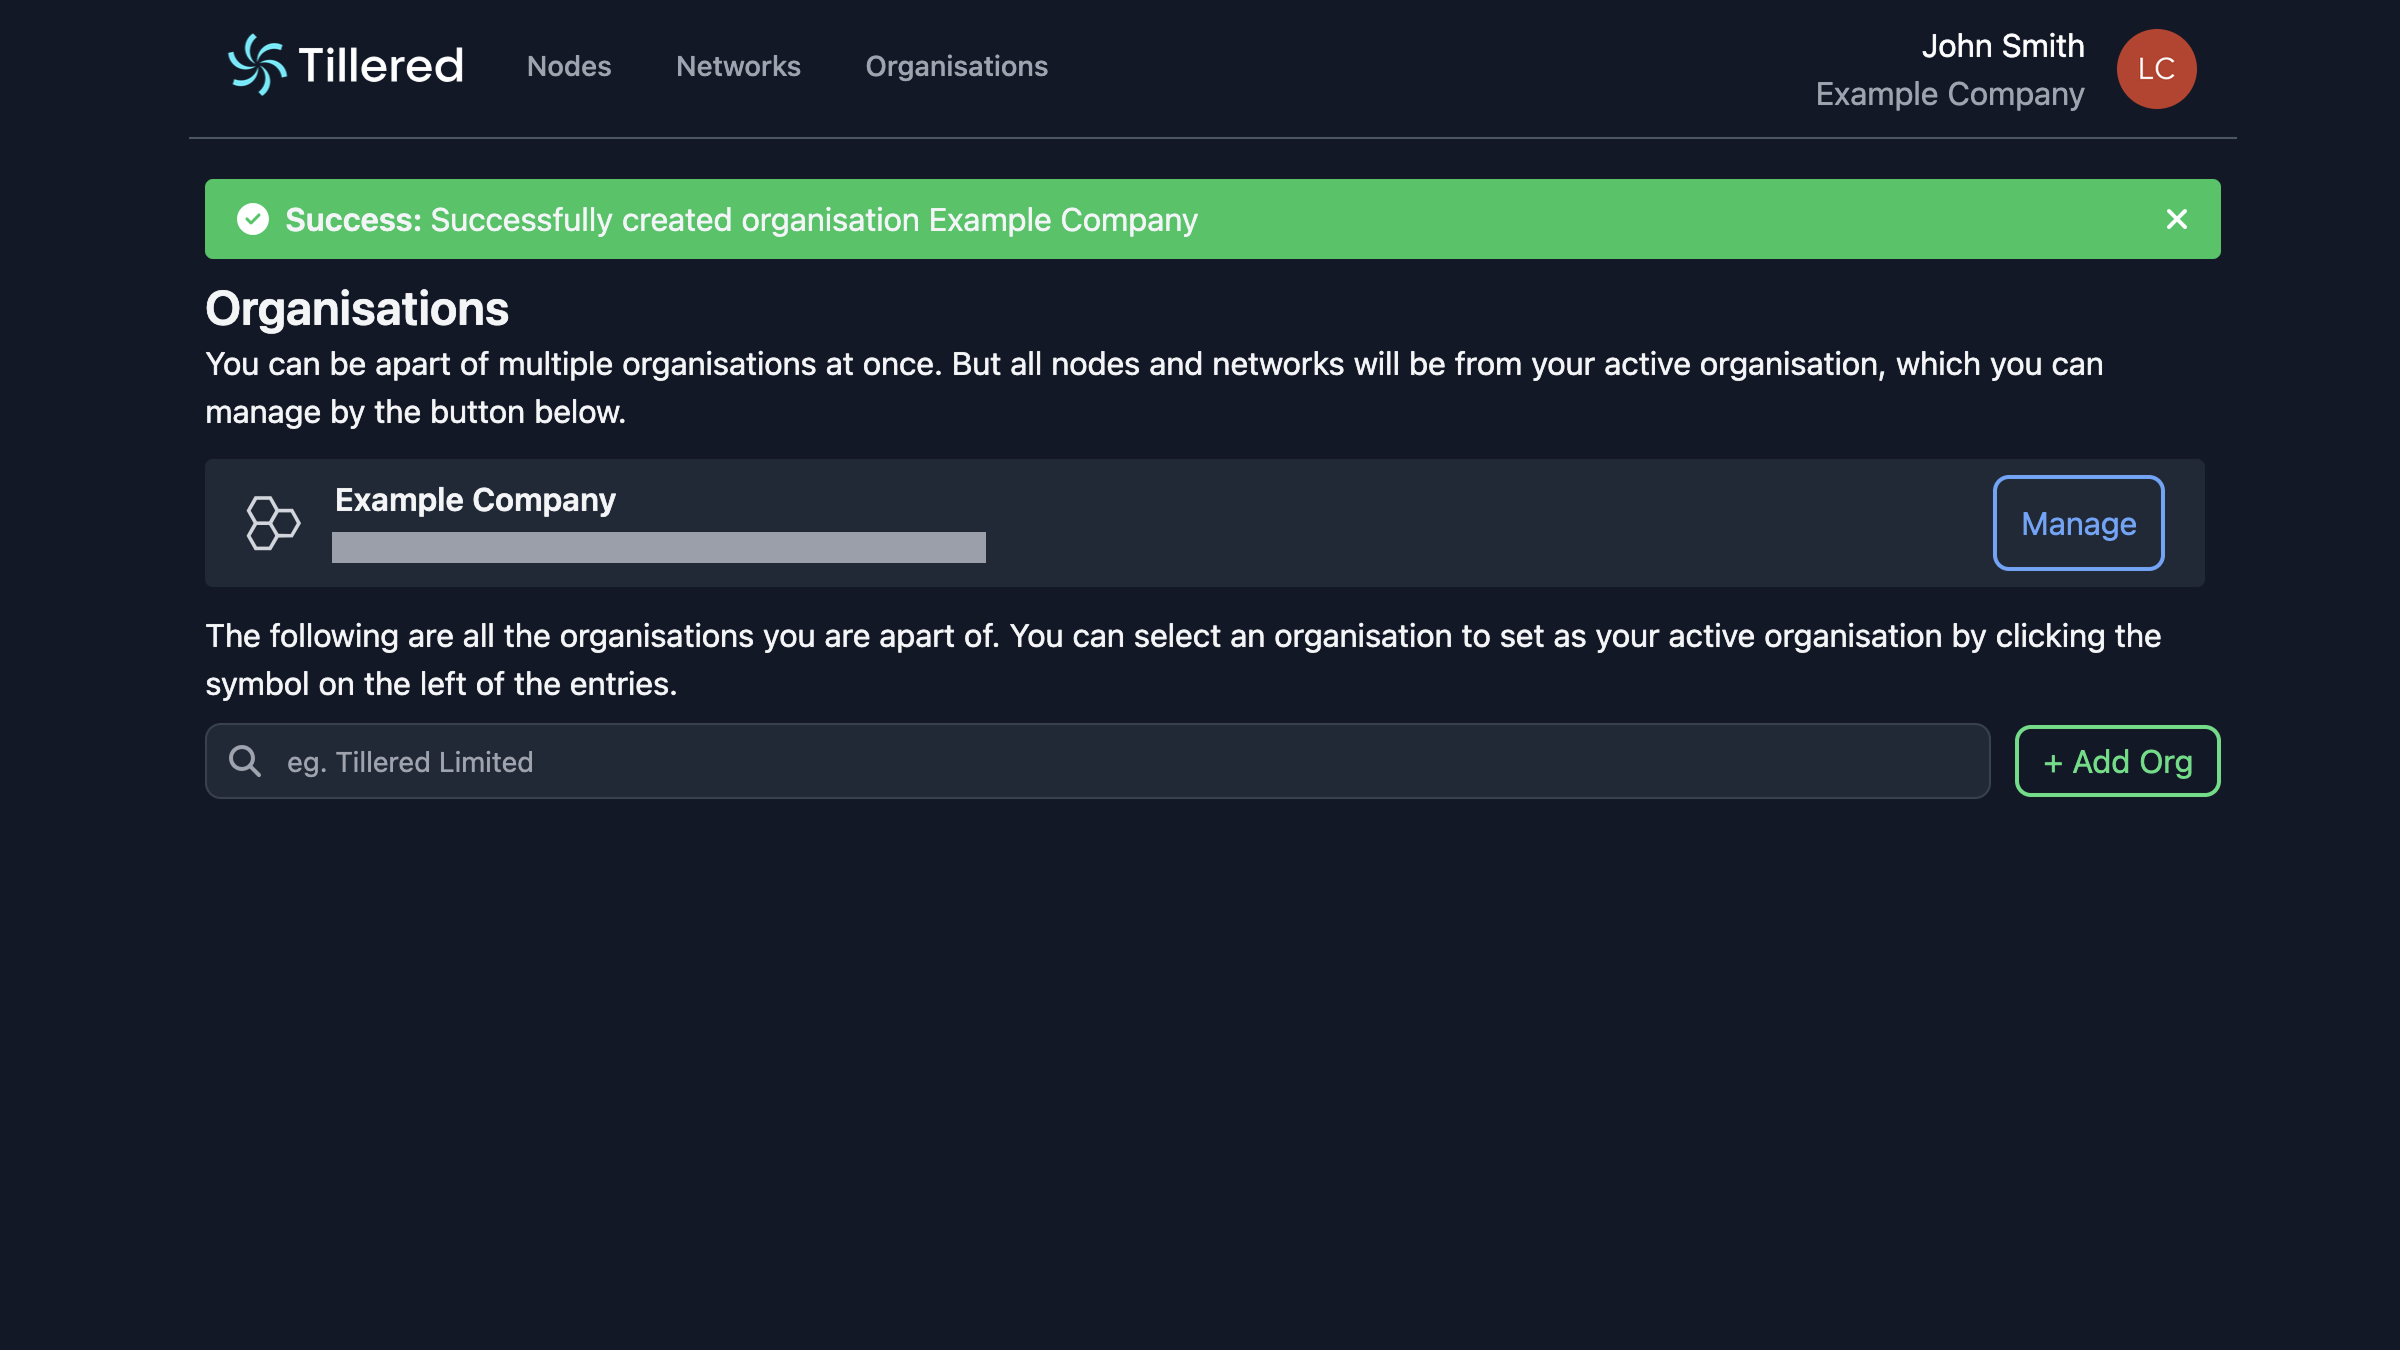Select the Example Company organisation row
2400x1350 pixels.
(1100, 522)
